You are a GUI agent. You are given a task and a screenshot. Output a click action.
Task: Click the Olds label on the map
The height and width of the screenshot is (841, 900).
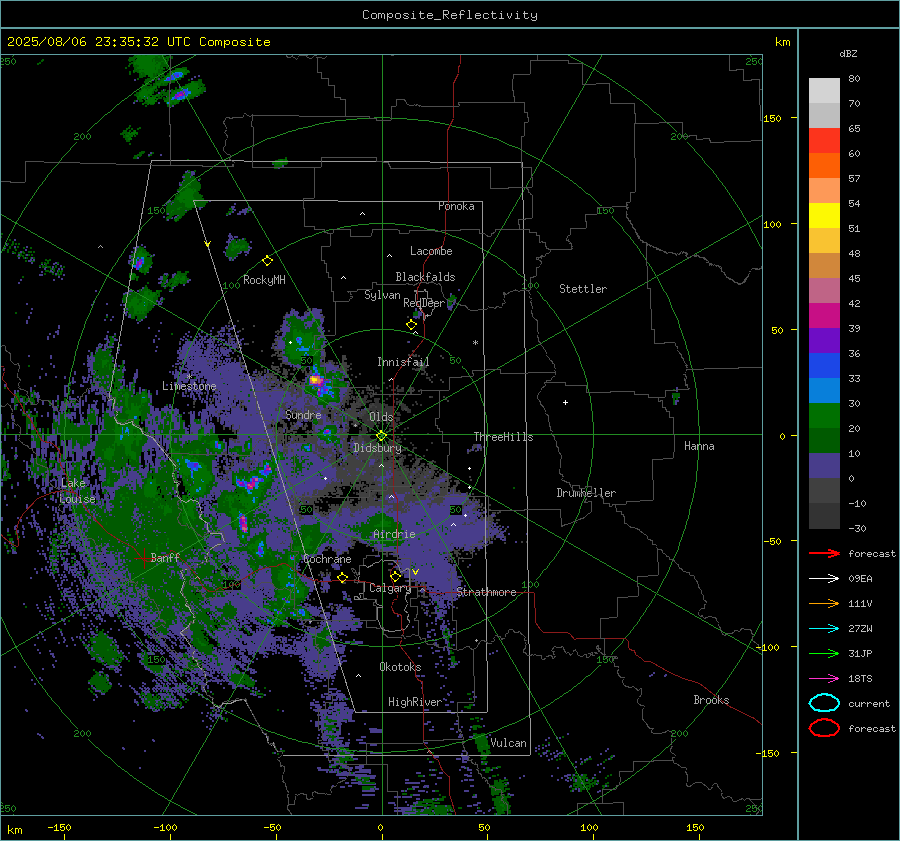[x=381, y=417]
